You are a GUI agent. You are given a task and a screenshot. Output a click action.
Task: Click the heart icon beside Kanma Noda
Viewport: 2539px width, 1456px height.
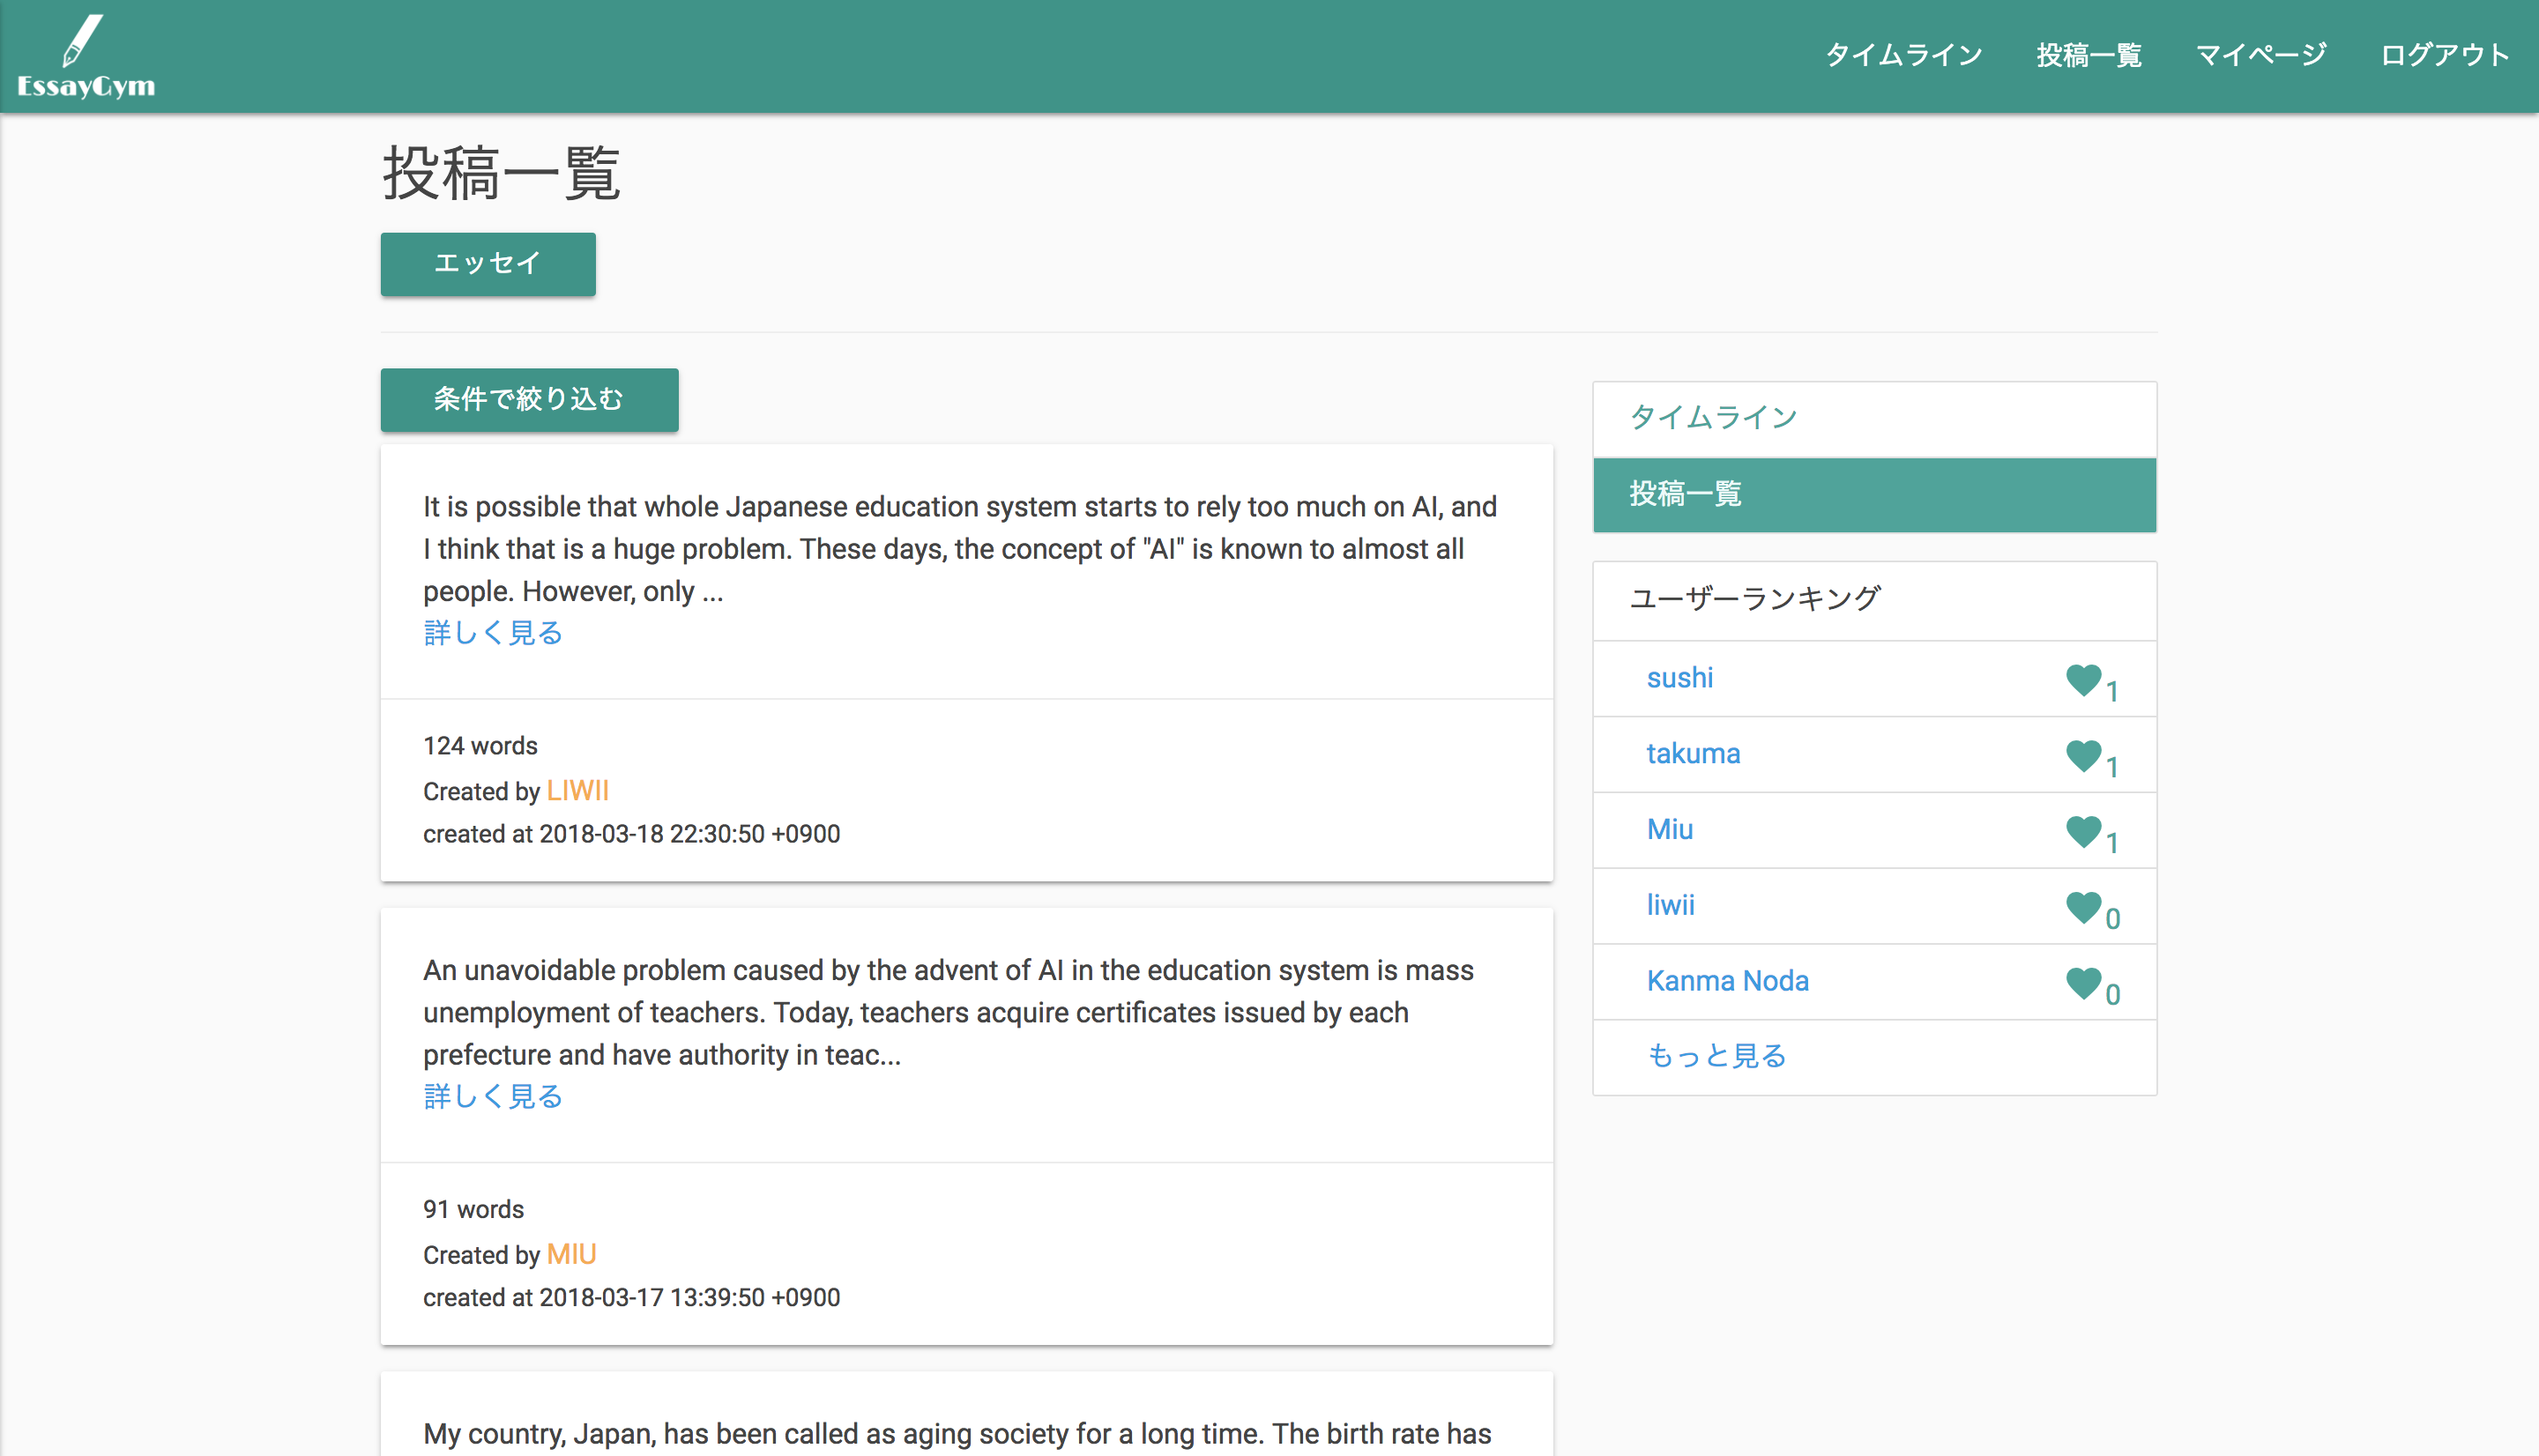[x=2083, y=982]
